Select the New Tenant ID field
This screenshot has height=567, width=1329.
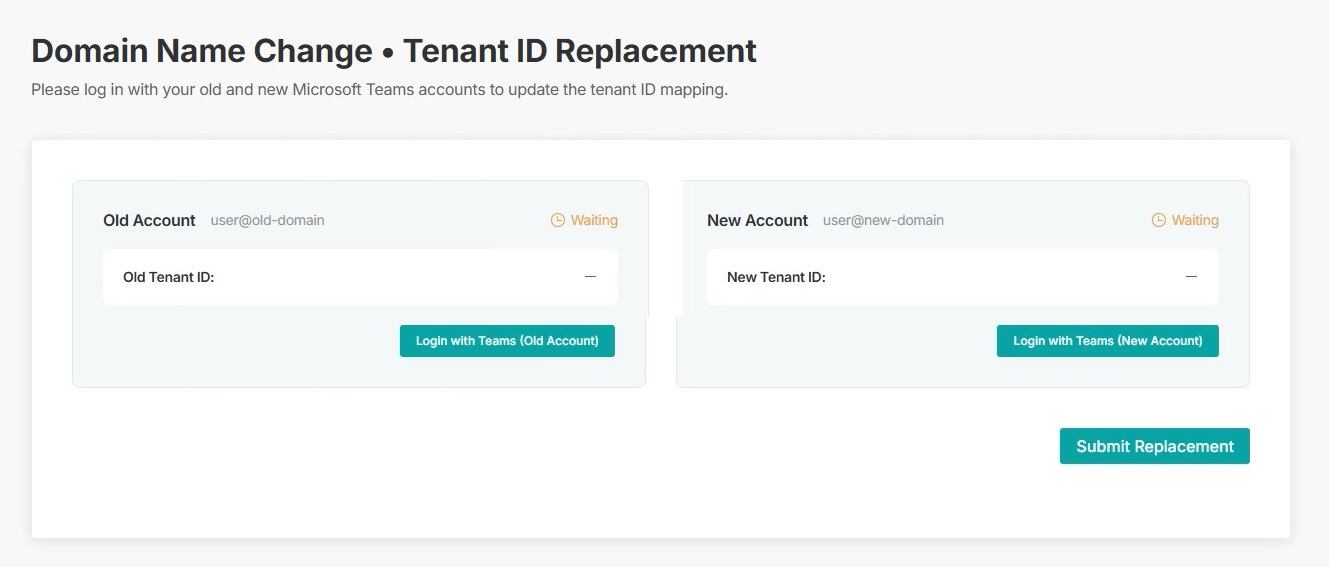pyautogui.click(x=962, y=277)
